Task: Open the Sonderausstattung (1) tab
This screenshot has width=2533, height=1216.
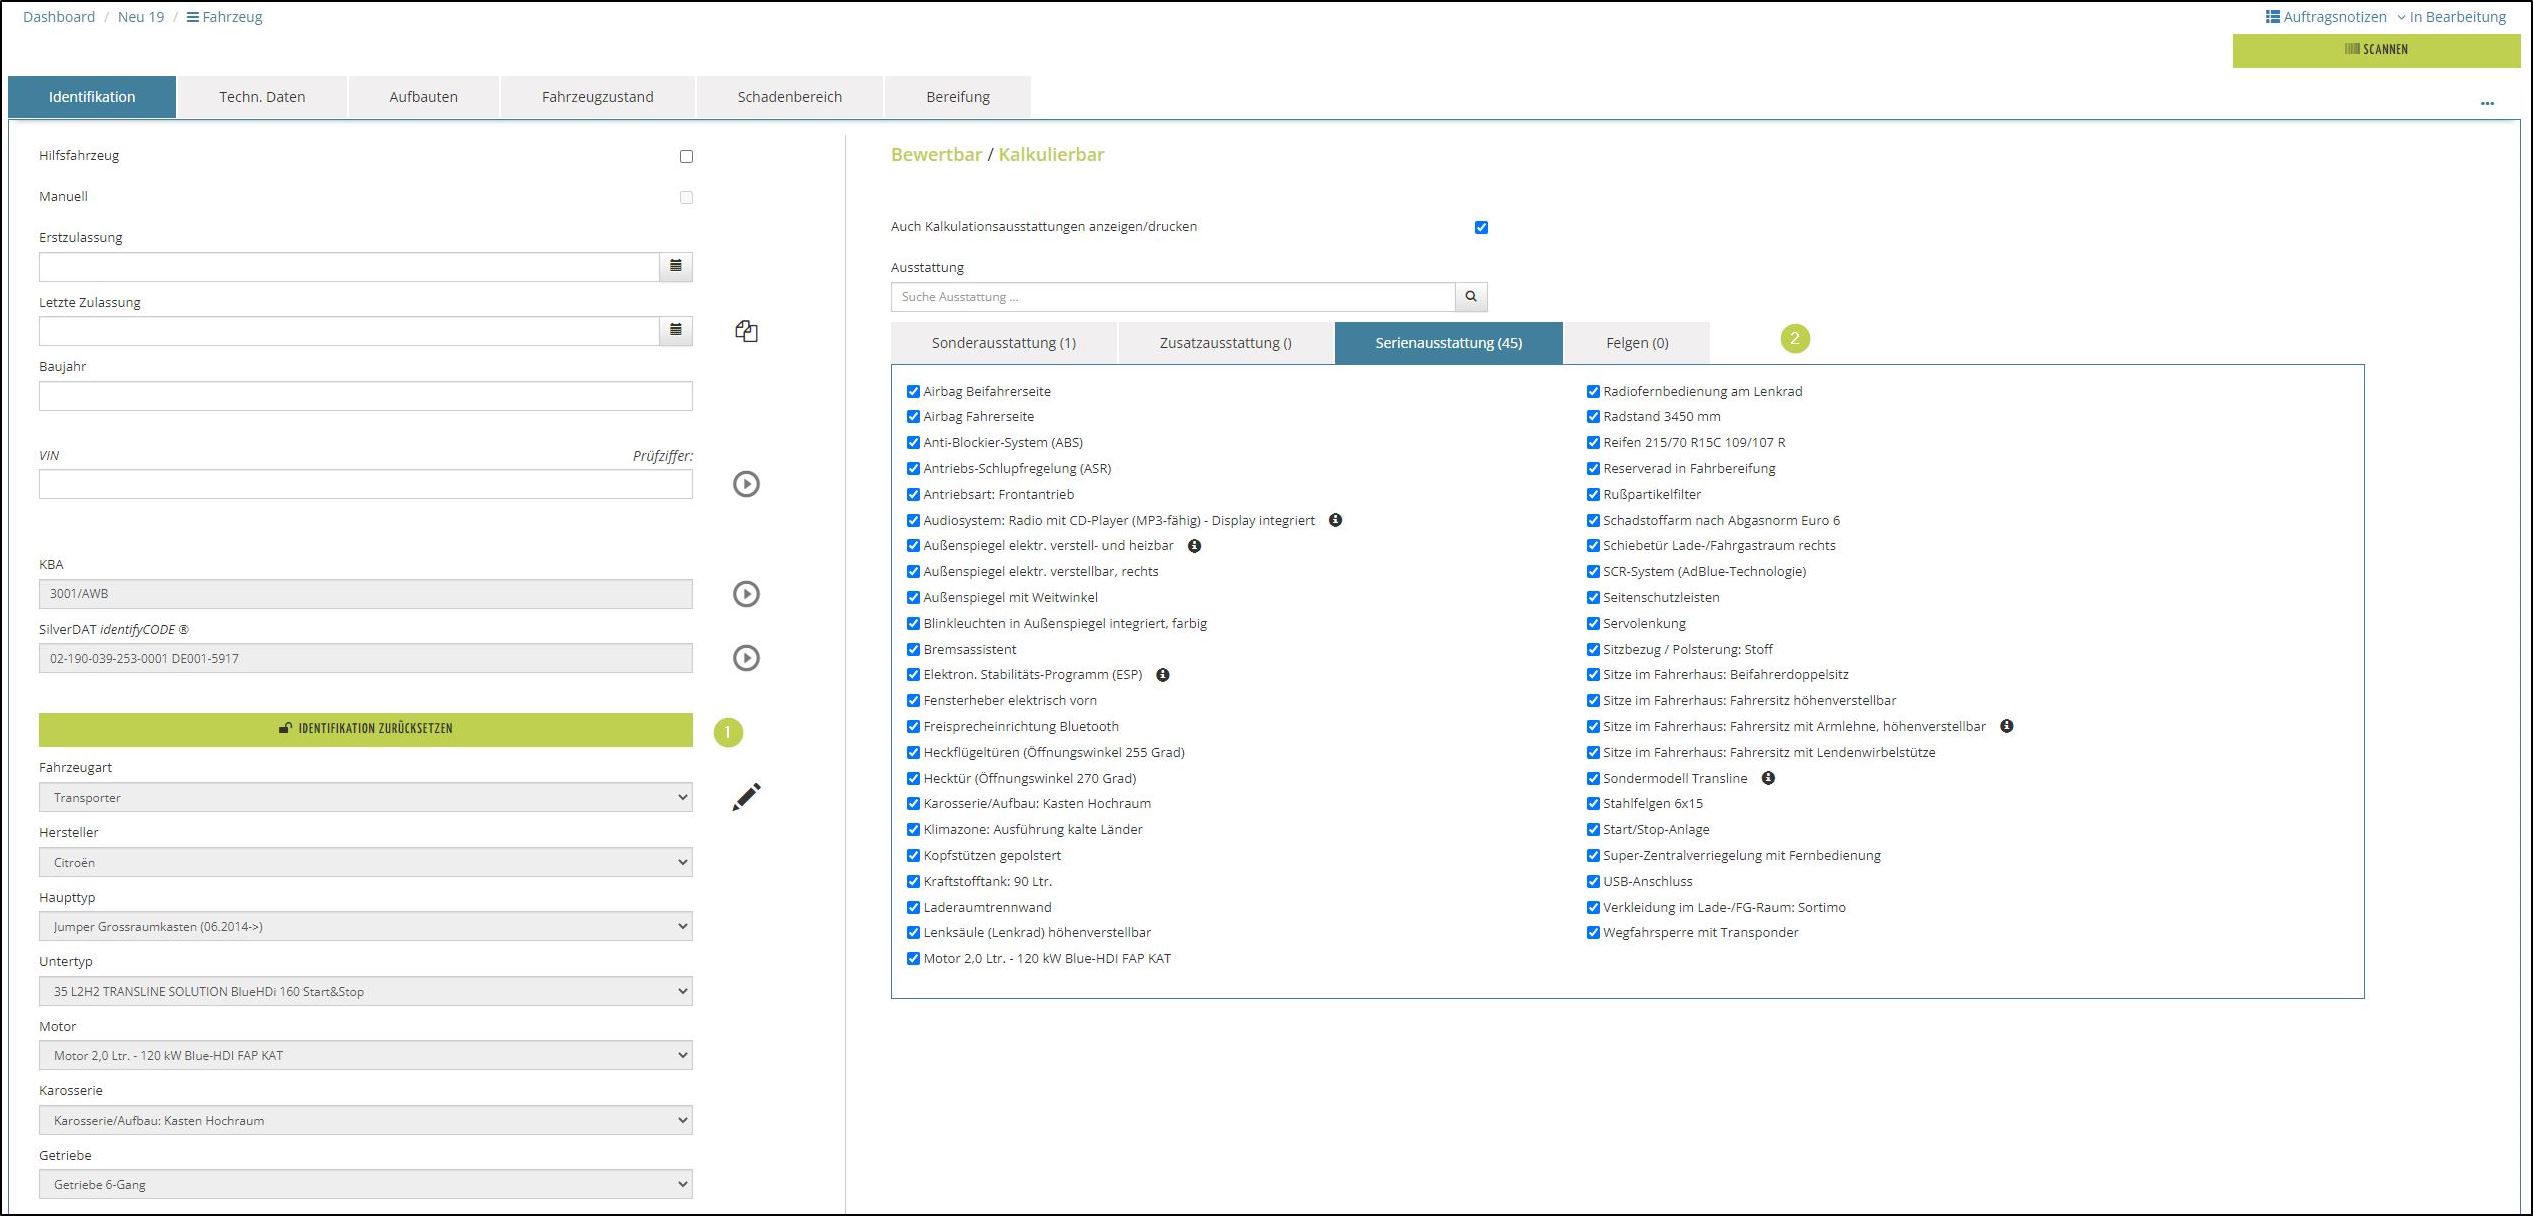Action: [x=1003, y=343]
